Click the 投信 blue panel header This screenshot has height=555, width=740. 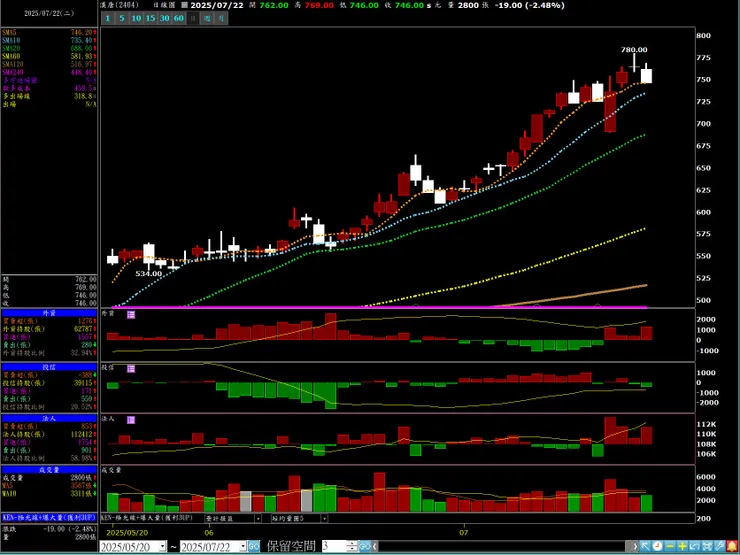(x=49, y=367)
